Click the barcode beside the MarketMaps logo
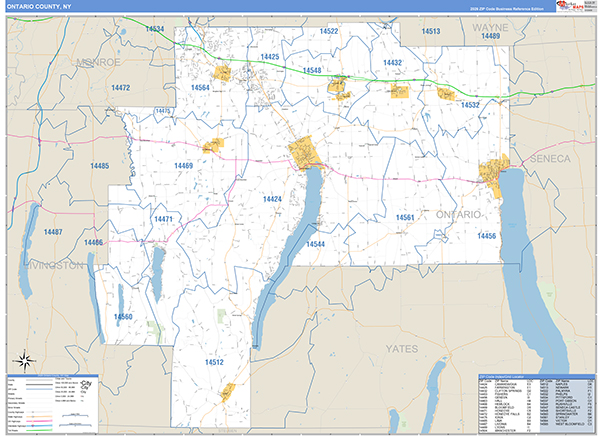This screenshot has height=436, width=600. tap(588, 7)
